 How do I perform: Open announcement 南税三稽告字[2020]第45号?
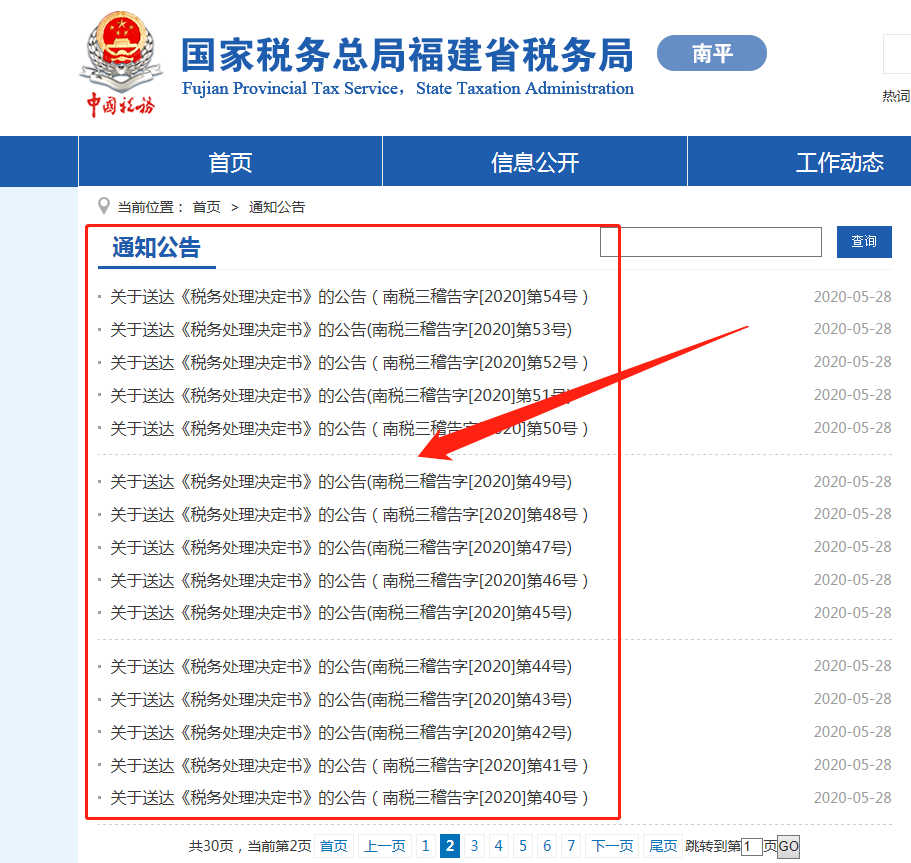pyautogui.click(x=341, y=613)
